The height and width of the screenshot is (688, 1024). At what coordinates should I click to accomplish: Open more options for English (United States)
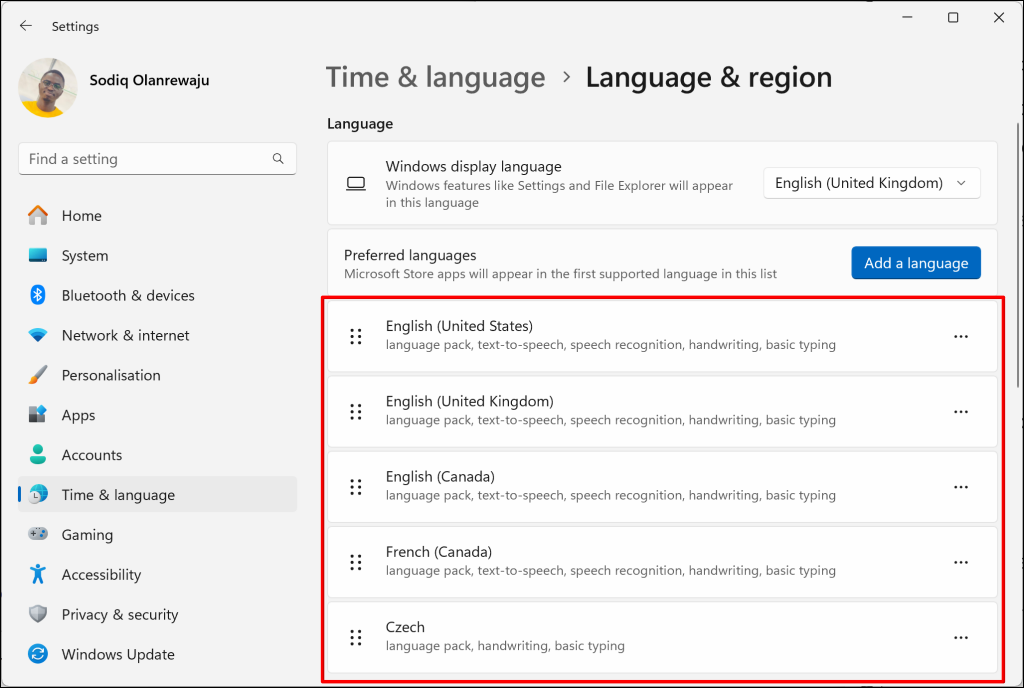(x=961, y=336)
